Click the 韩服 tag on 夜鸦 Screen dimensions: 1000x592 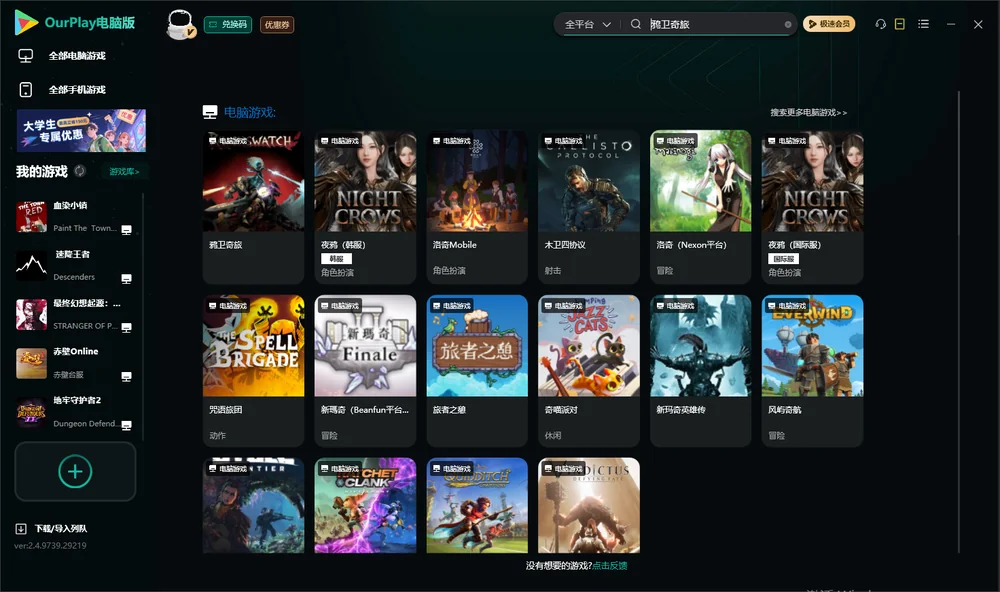[x=336, y=258]
